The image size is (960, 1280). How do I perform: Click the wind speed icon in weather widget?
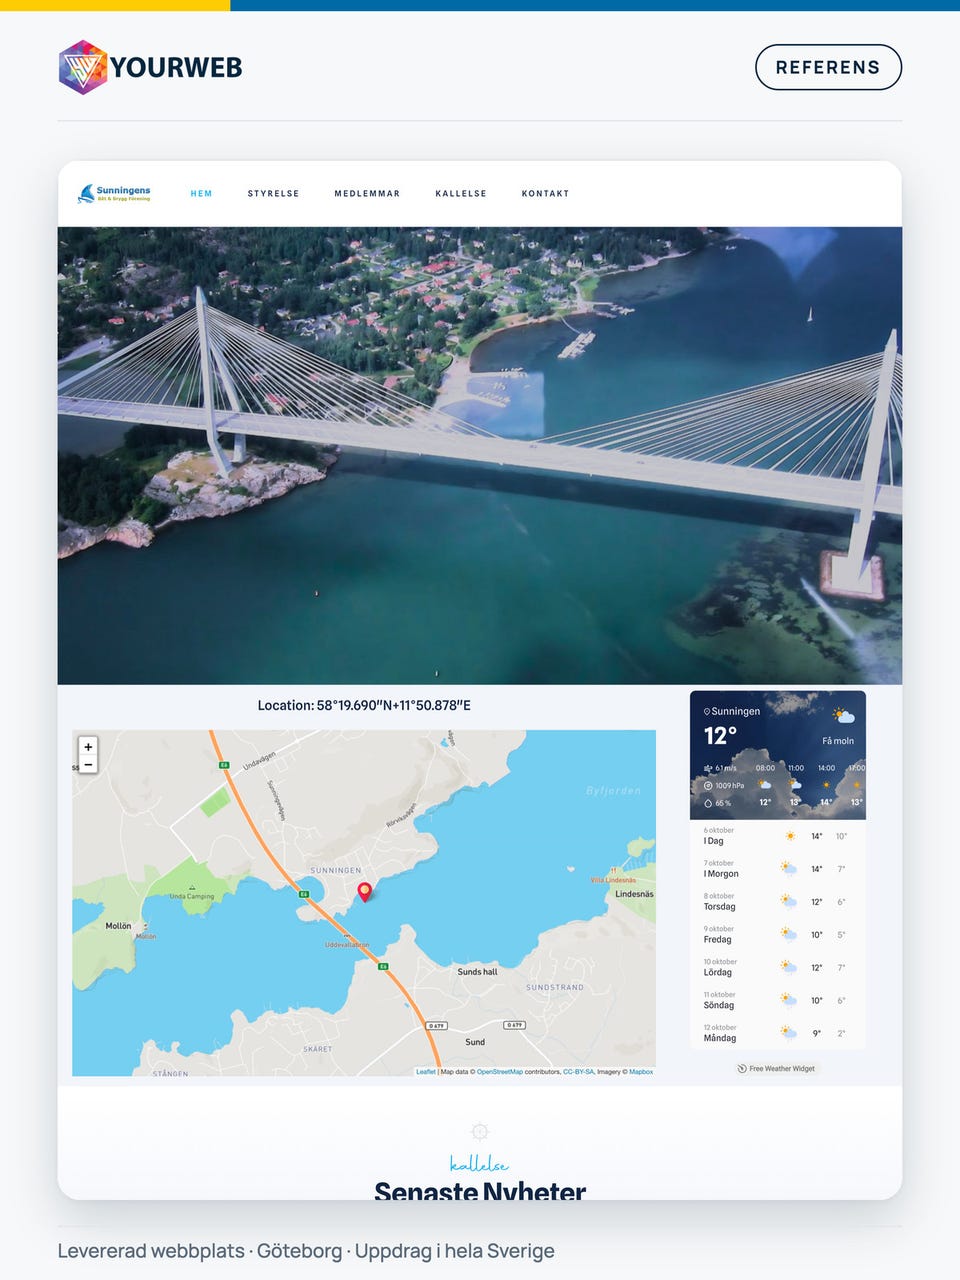pyautogui.click(x=708, y=768)
